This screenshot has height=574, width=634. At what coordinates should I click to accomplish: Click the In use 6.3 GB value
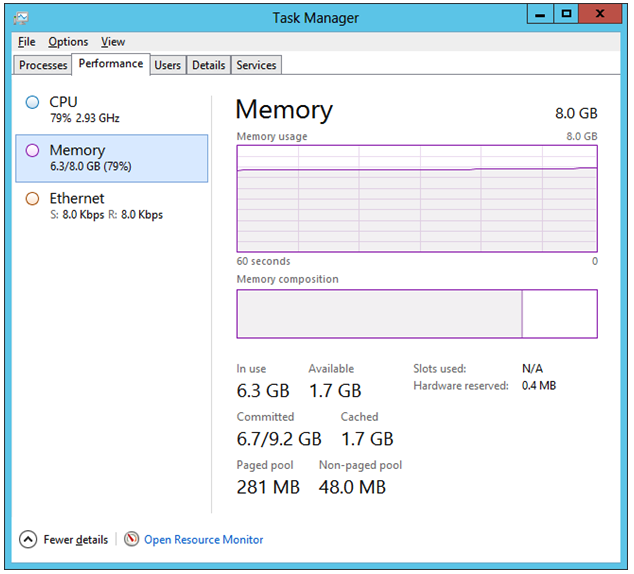point(263,391)
